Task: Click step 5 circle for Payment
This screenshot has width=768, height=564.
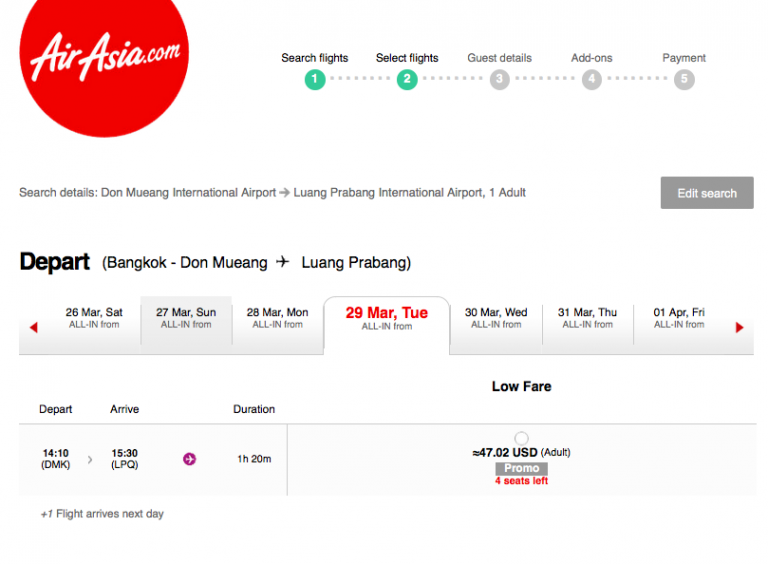Action: coord(684,79)
